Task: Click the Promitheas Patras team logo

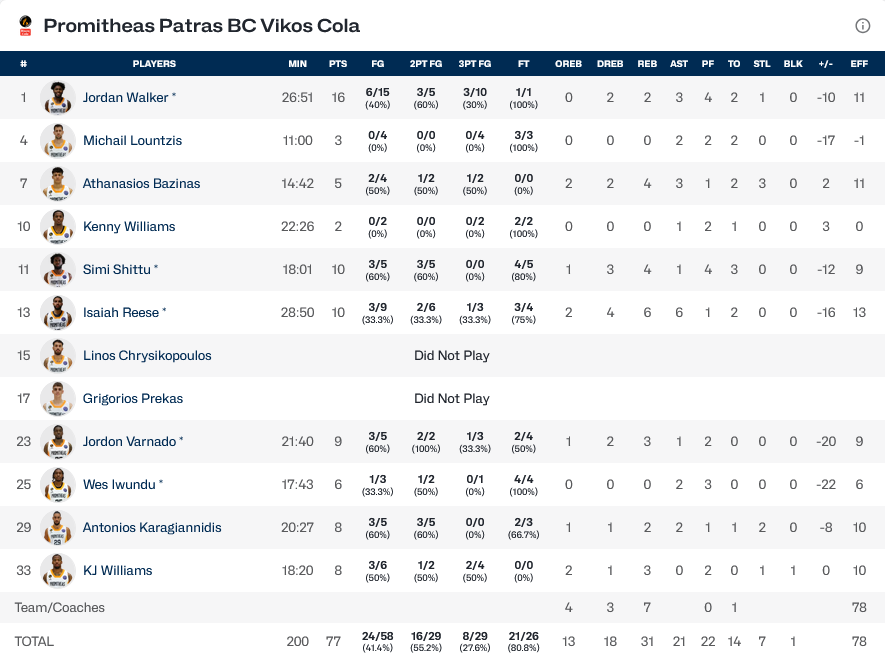Action: click(25, 26)
